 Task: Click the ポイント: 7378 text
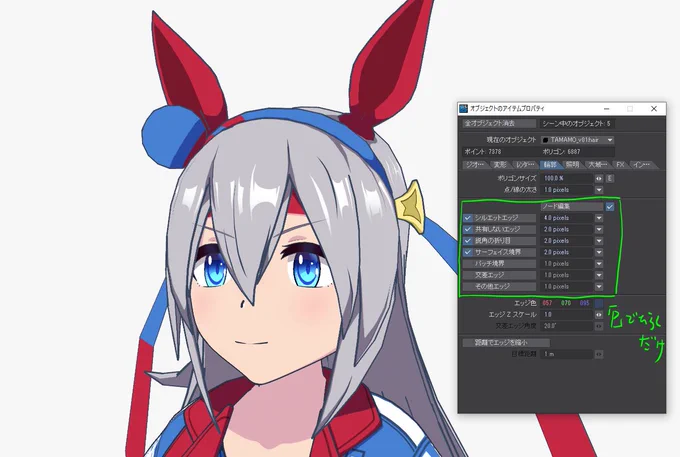coord(483,152)
